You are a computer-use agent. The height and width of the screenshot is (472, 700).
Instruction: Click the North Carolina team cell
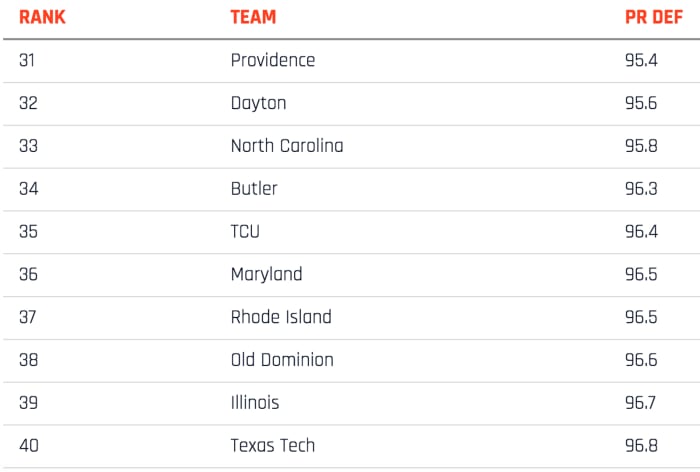tap(286, 146)
